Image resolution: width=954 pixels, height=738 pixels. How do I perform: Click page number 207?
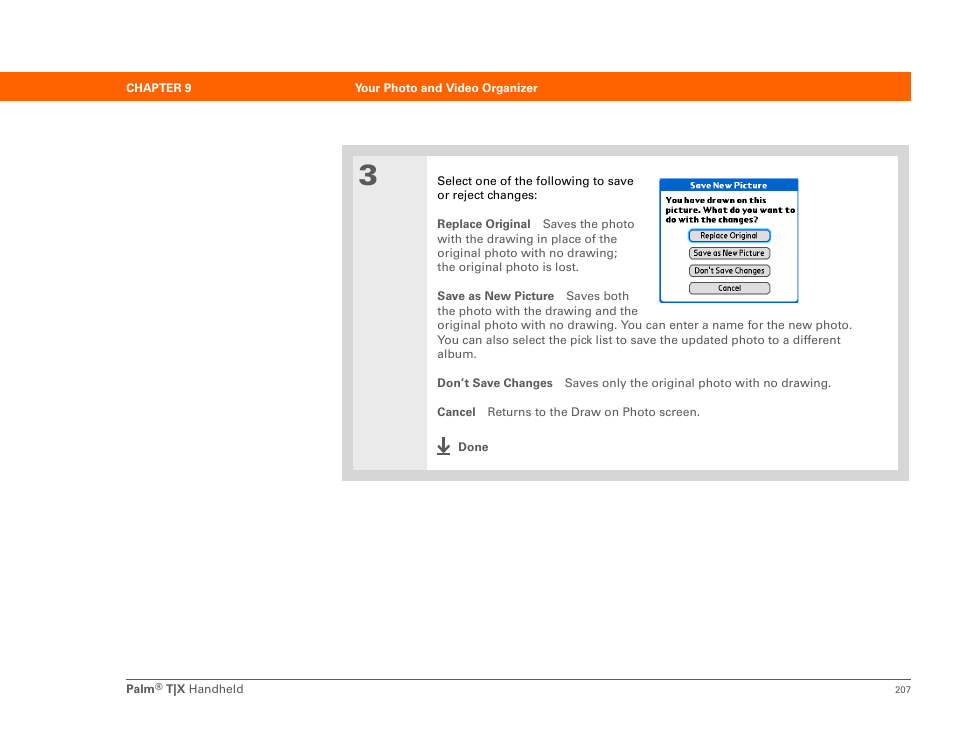point(902,689)
